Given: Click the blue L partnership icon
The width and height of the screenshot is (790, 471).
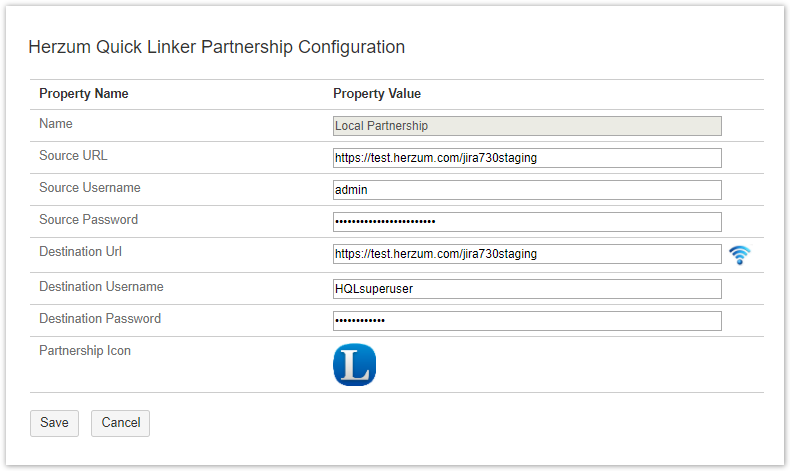Looking at the screenshot, I should pos(354,365).
